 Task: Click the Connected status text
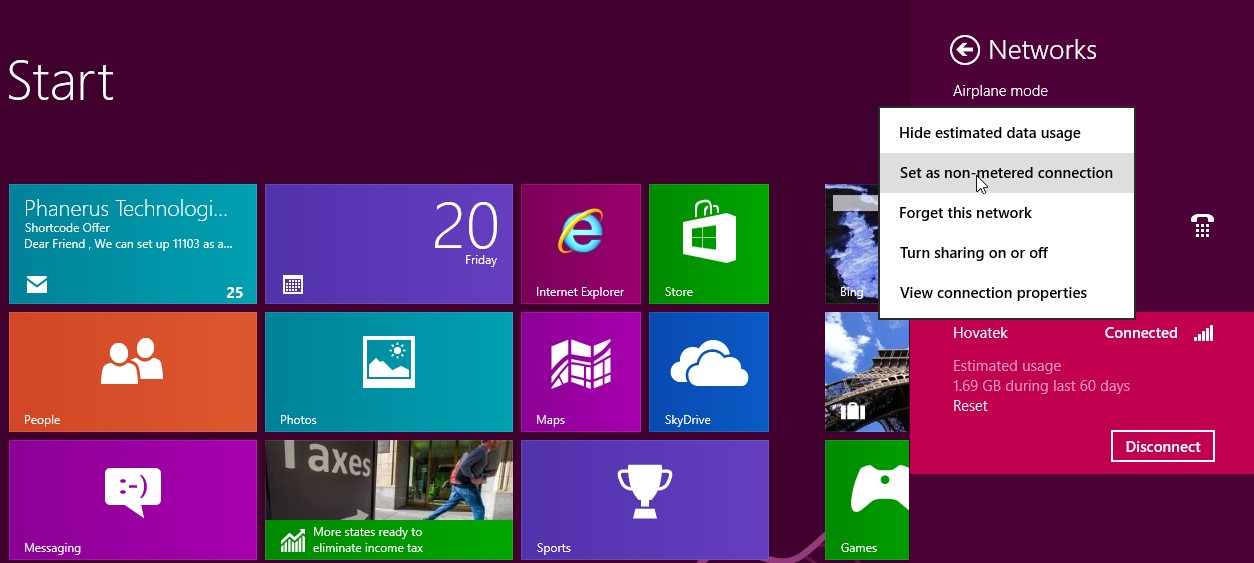[x=1141, y=333]
